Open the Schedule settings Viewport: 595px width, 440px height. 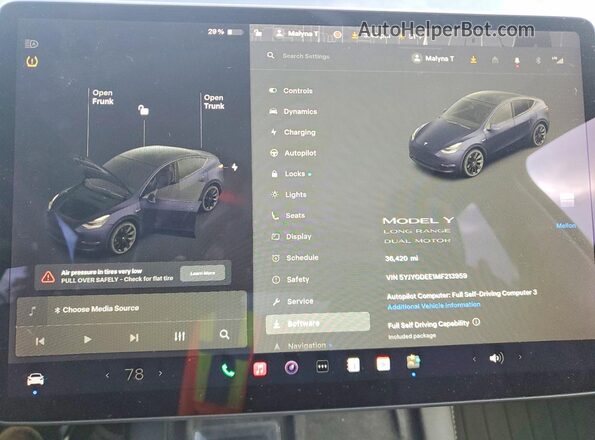pyautogui.click(x=295, y=258)
